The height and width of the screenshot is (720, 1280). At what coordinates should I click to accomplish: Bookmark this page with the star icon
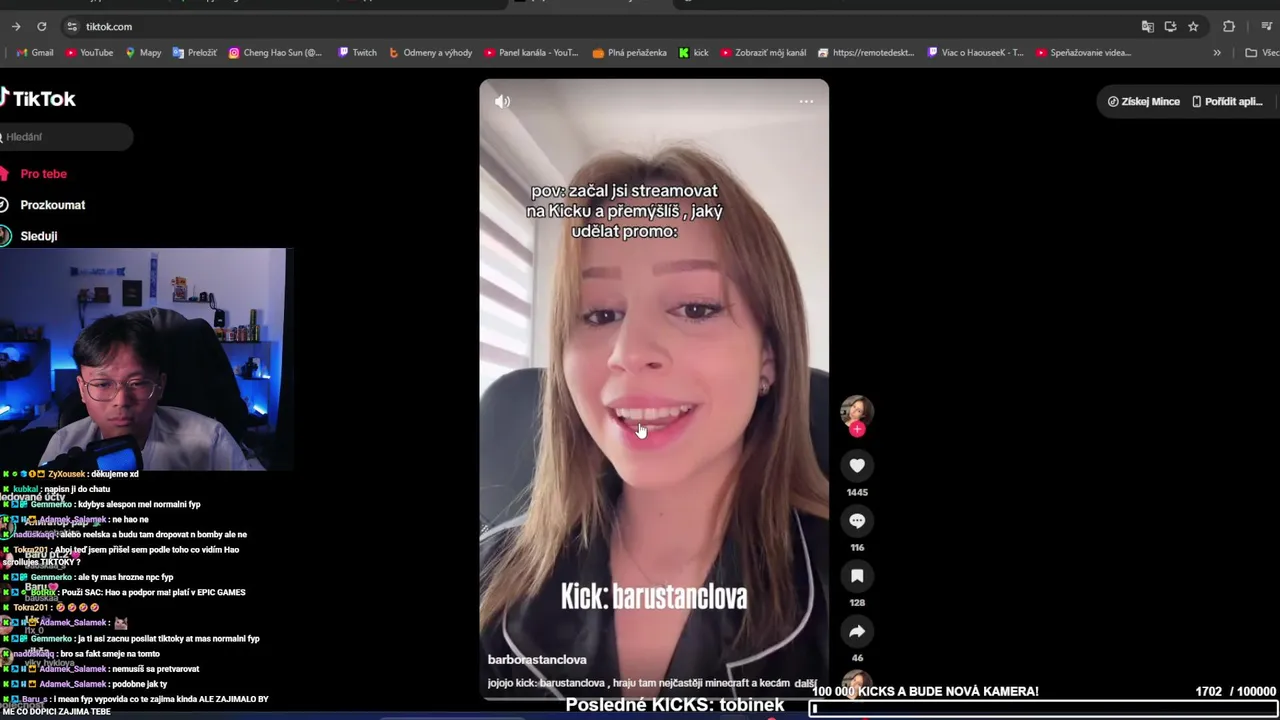pyautogui.click(x=1193, y=27)
